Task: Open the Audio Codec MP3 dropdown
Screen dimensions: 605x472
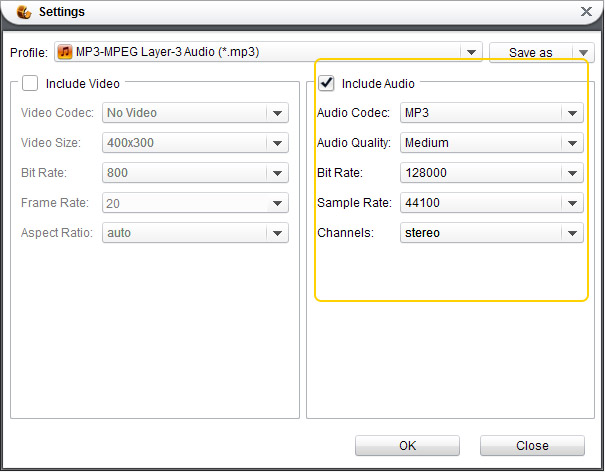Action: [492, 113]
